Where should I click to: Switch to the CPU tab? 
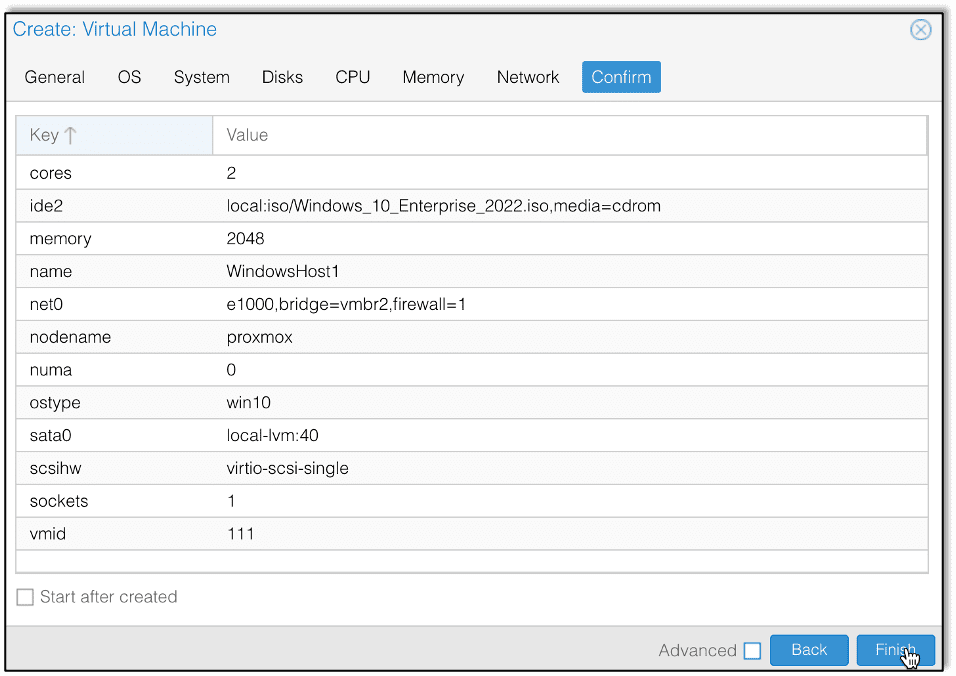click(x=352, y=77)
